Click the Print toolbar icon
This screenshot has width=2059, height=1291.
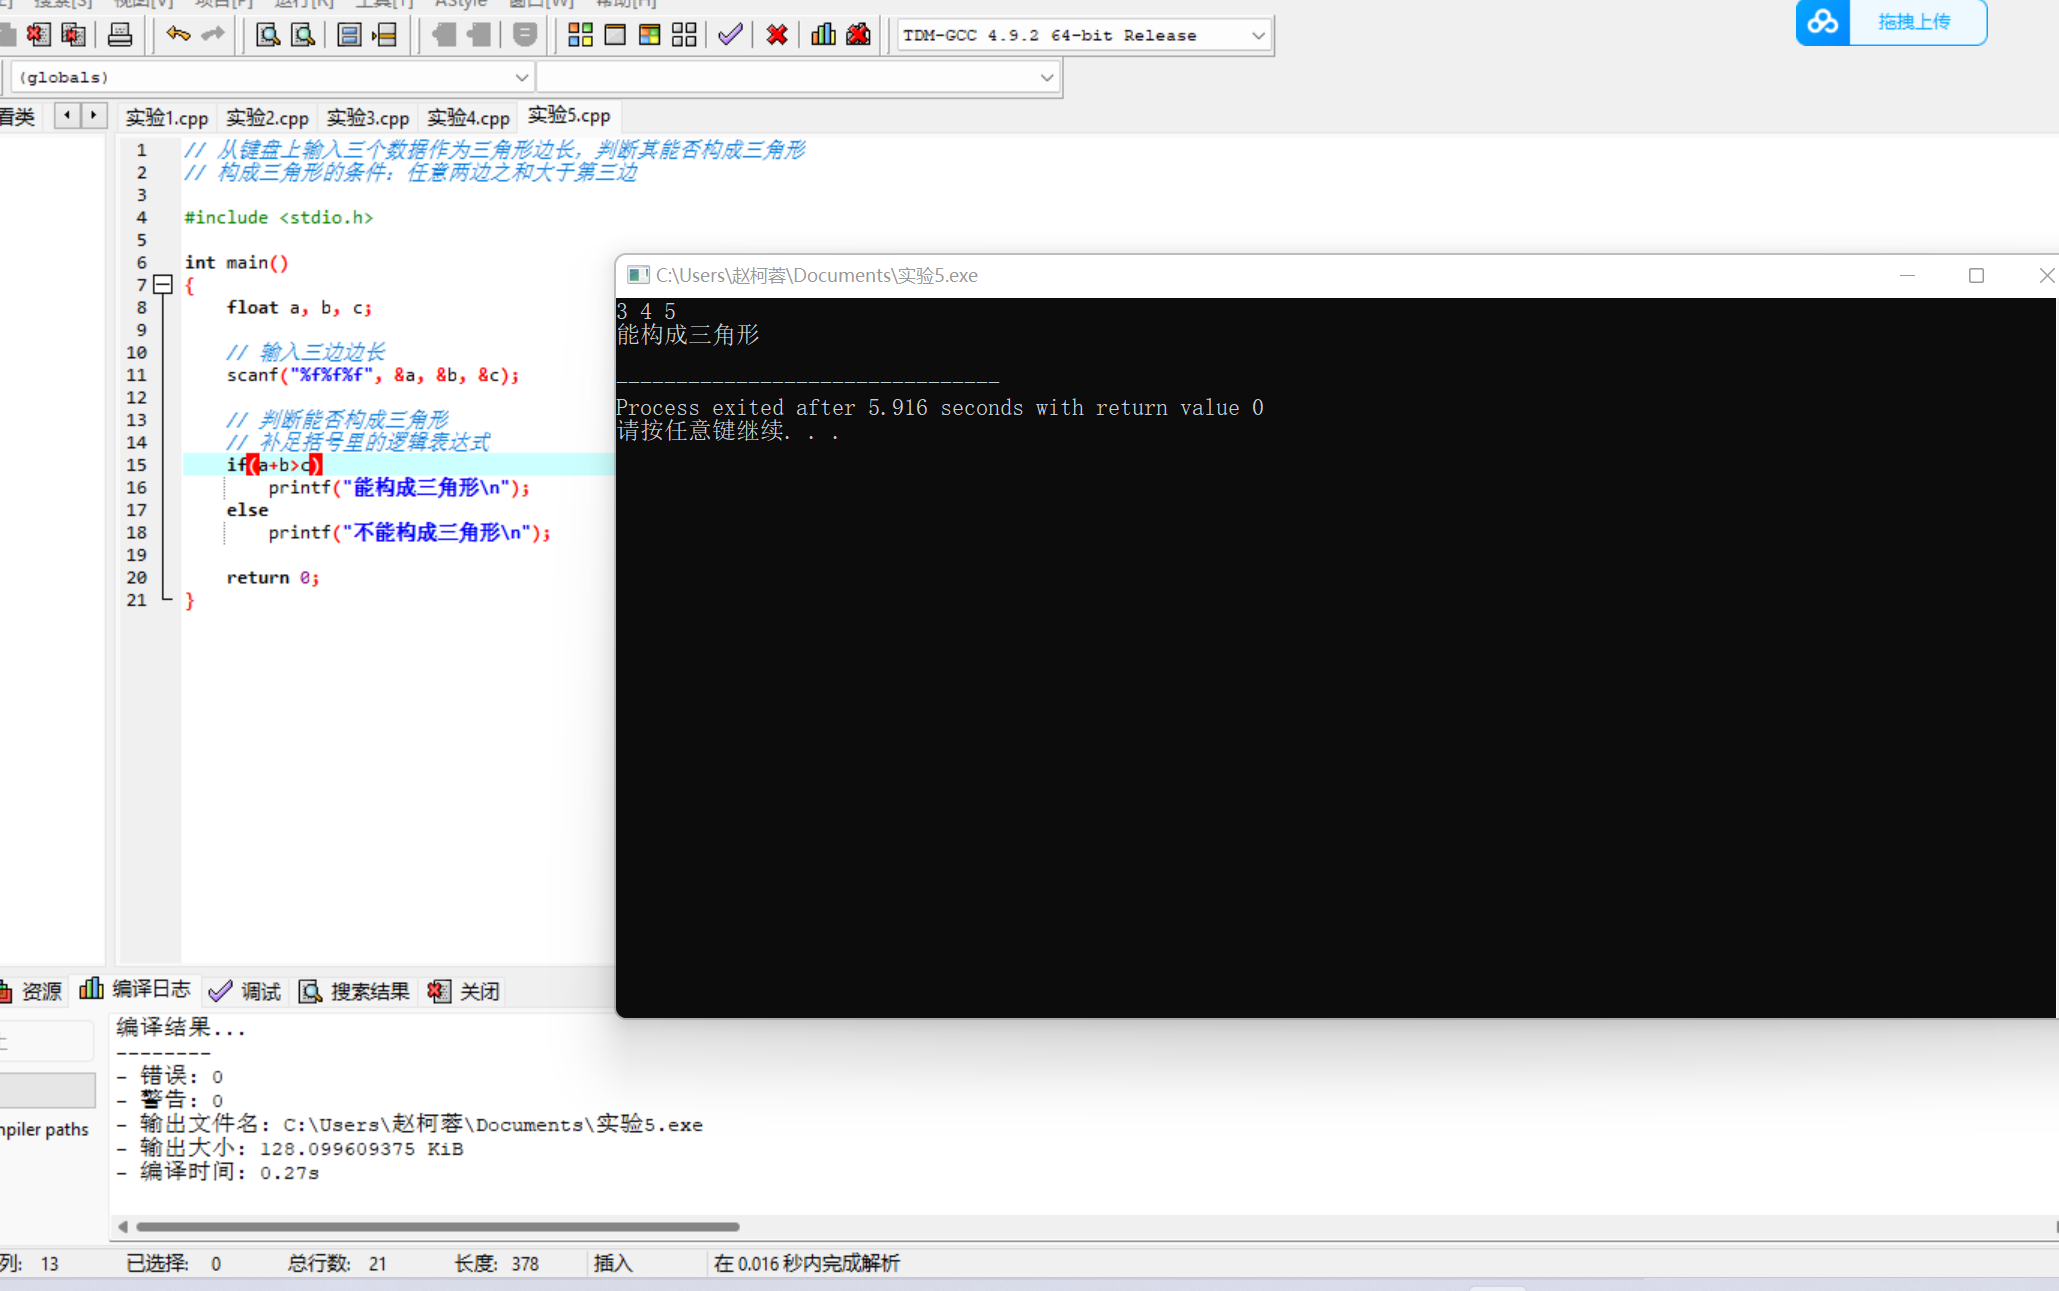[120, 35]
